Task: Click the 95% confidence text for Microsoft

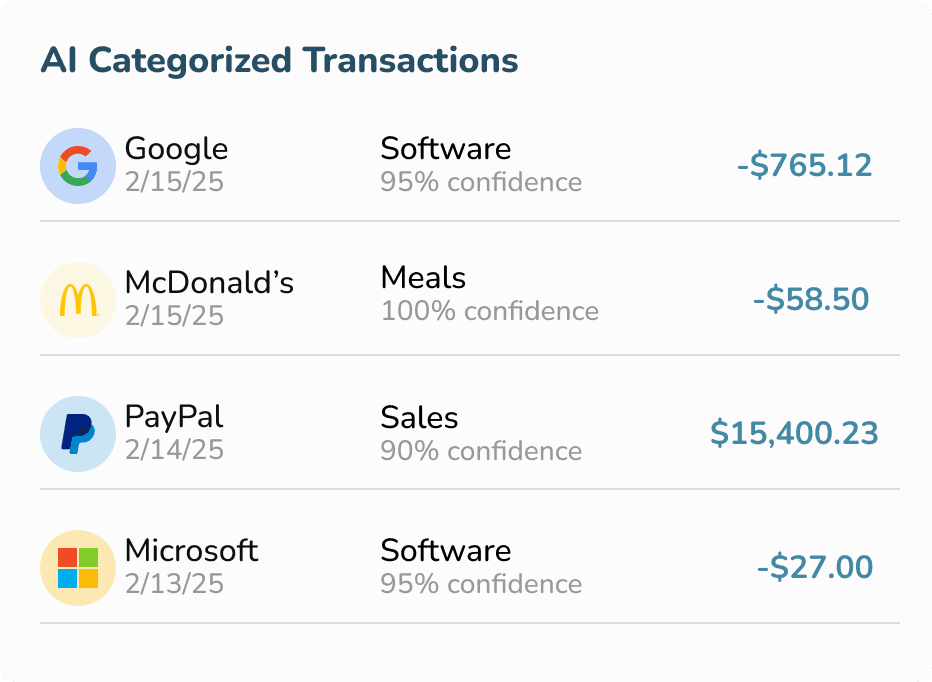Action: [x=481, y=584]
